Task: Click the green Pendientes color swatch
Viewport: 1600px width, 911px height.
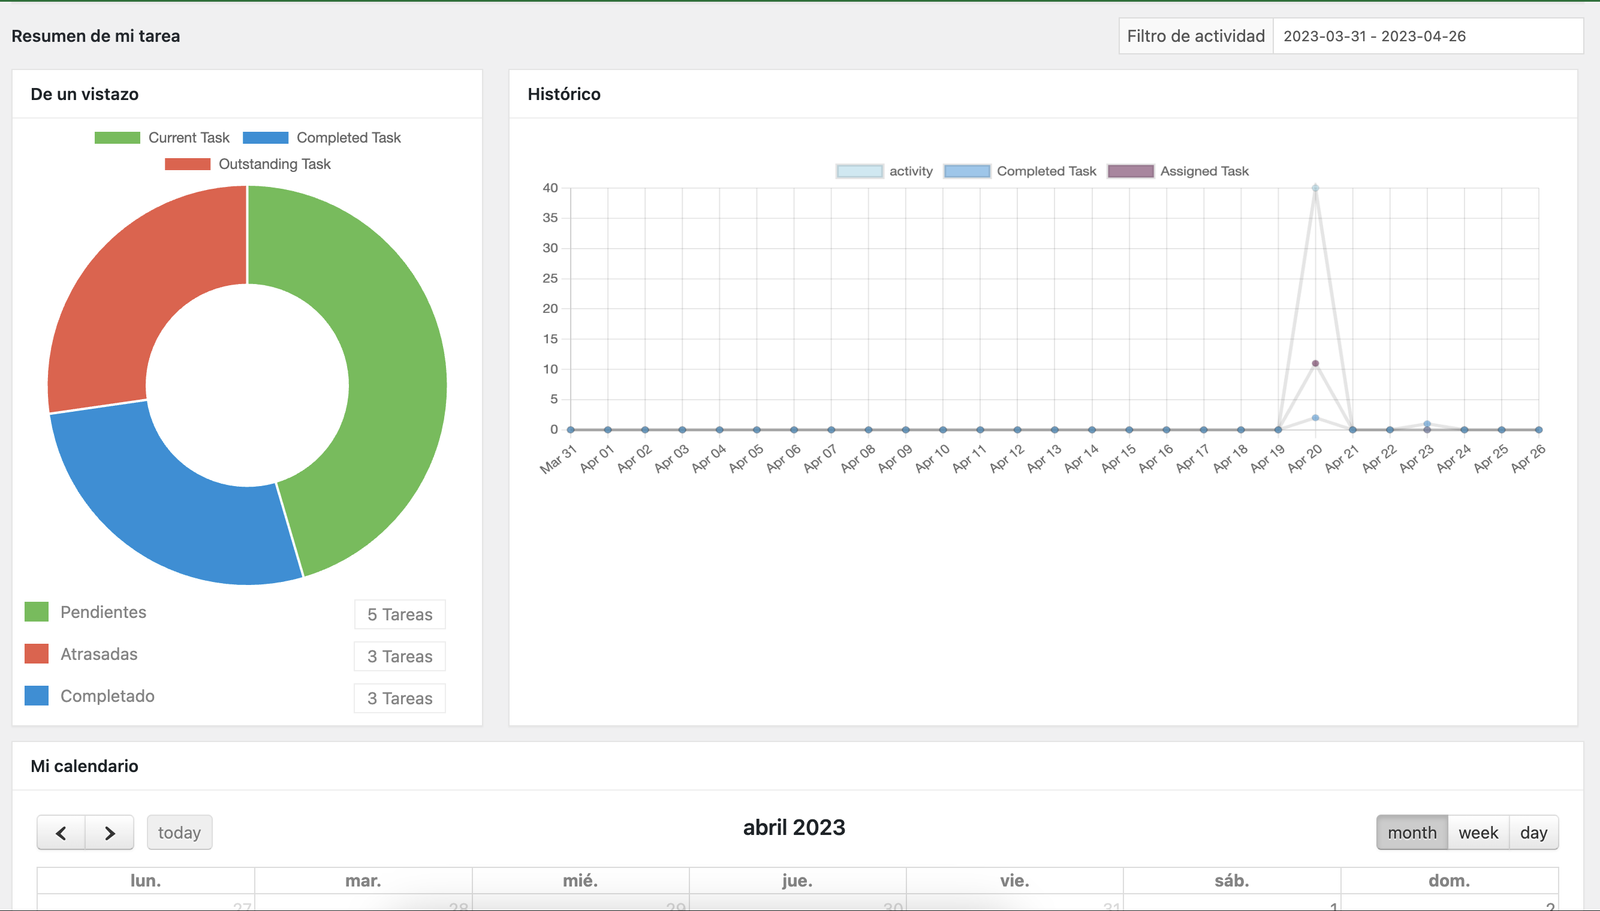Action: coord(37,612)
